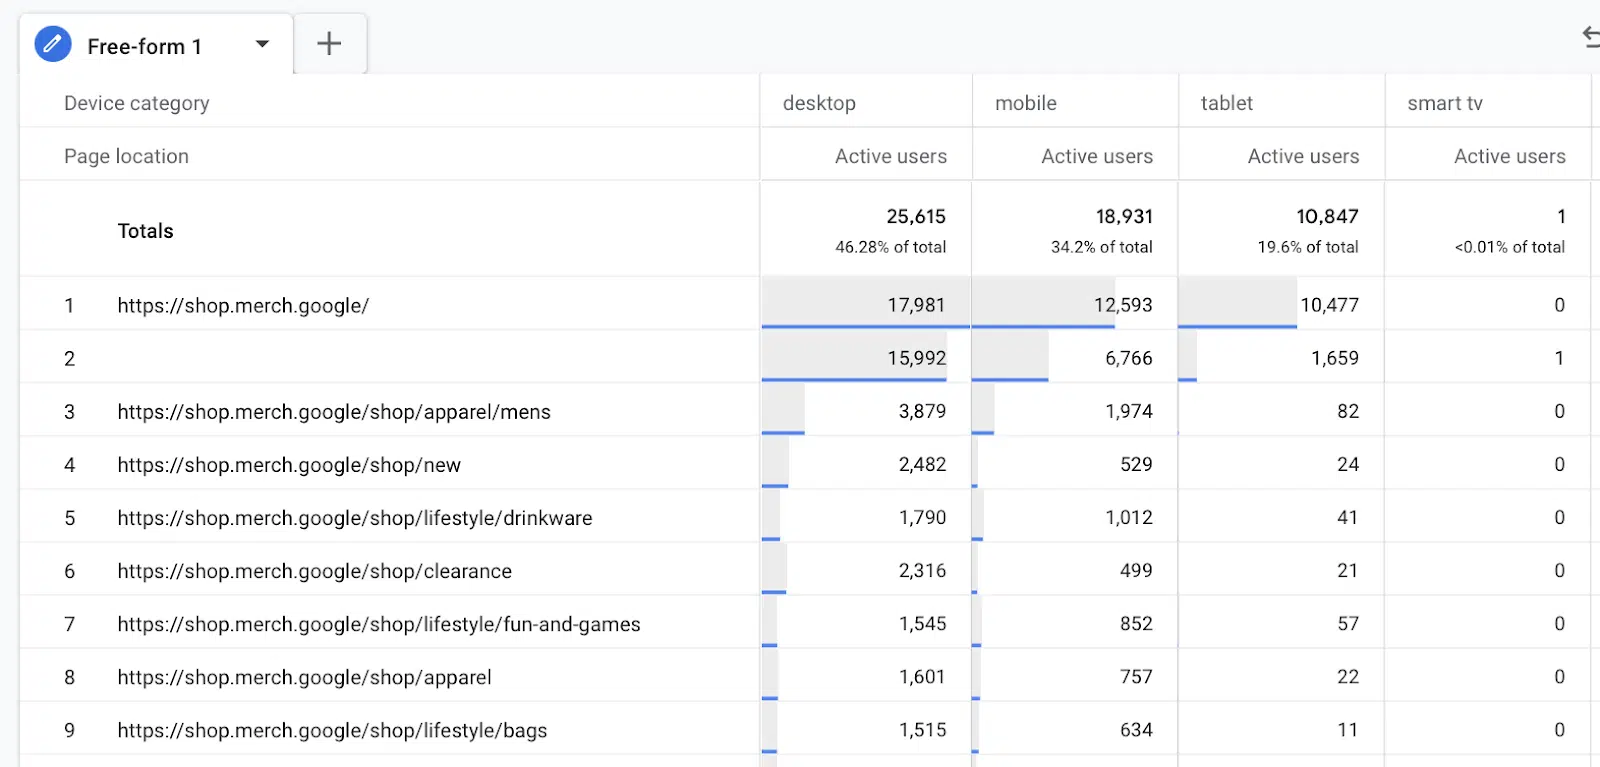
Task: Click the Page location header
Action: [126, 156]
